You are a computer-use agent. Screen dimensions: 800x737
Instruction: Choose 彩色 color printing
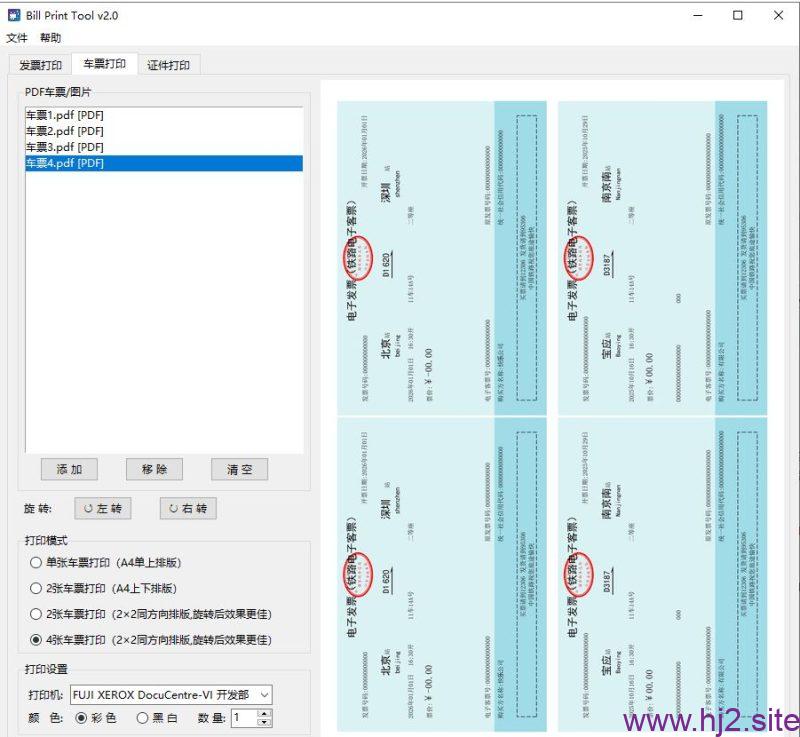(96, 718)
